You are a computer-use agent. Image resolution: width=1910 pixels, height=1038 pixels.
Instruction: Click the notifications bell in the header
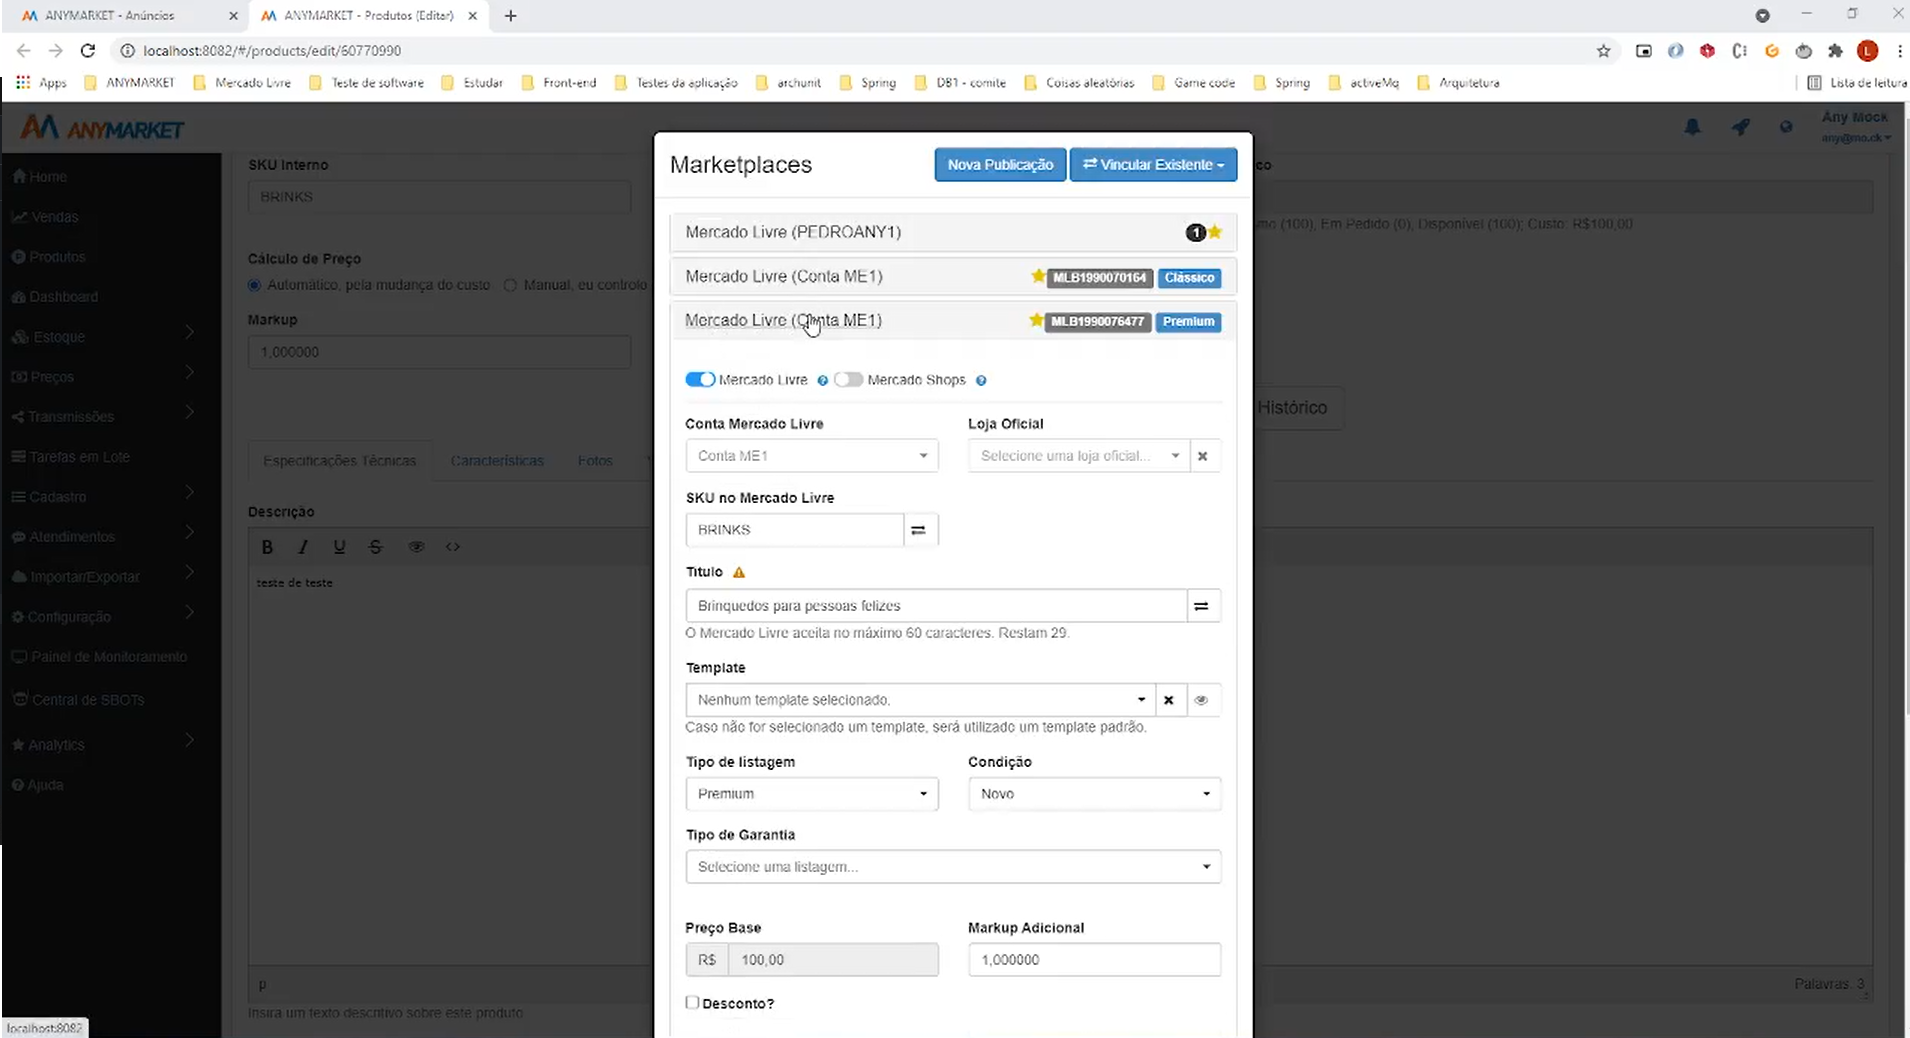click(1693, 127)
